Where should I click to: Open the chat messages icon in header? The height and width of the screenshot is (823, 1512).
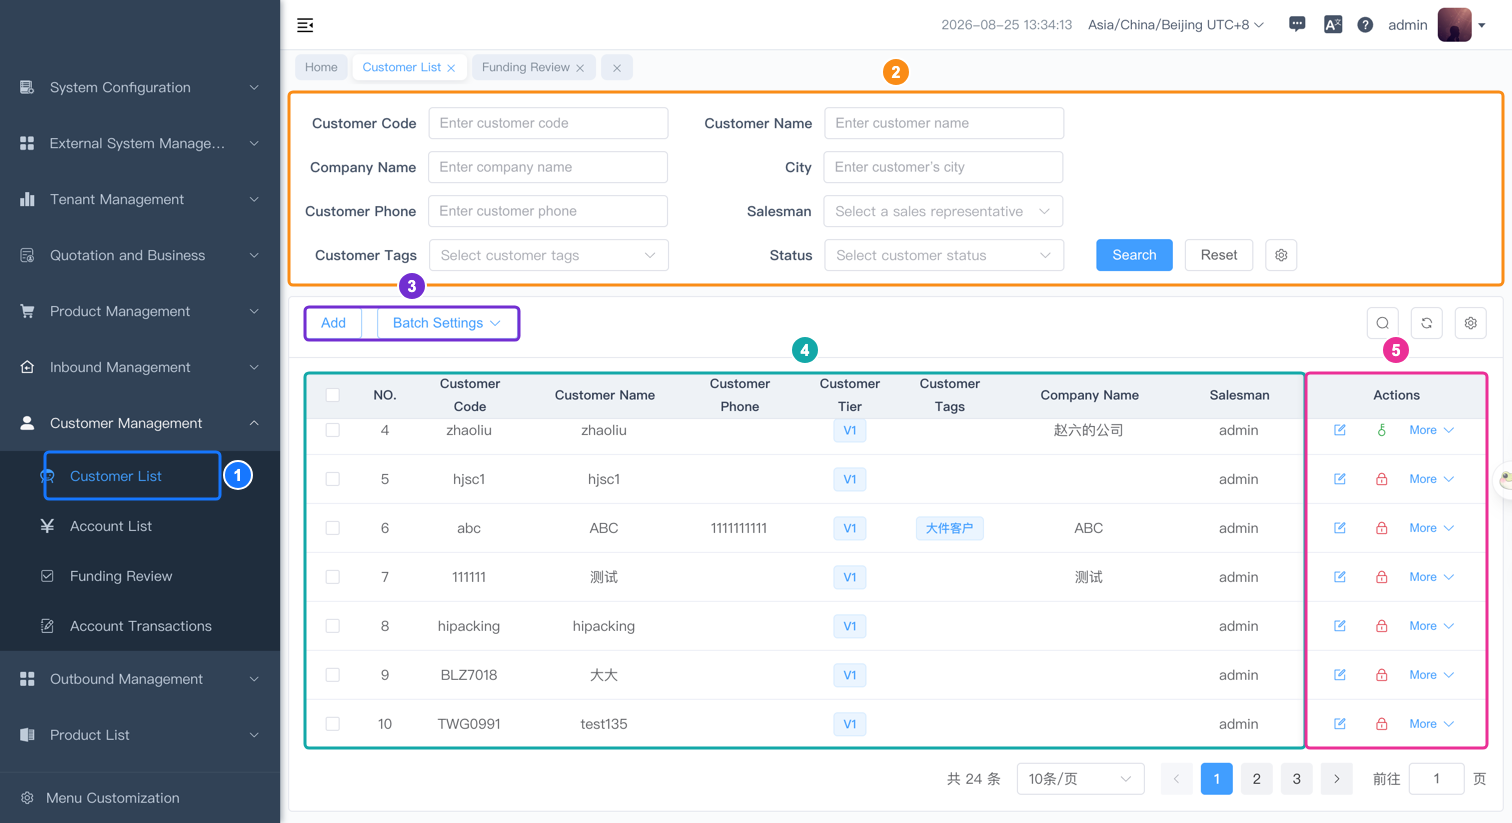(1297, 24)
